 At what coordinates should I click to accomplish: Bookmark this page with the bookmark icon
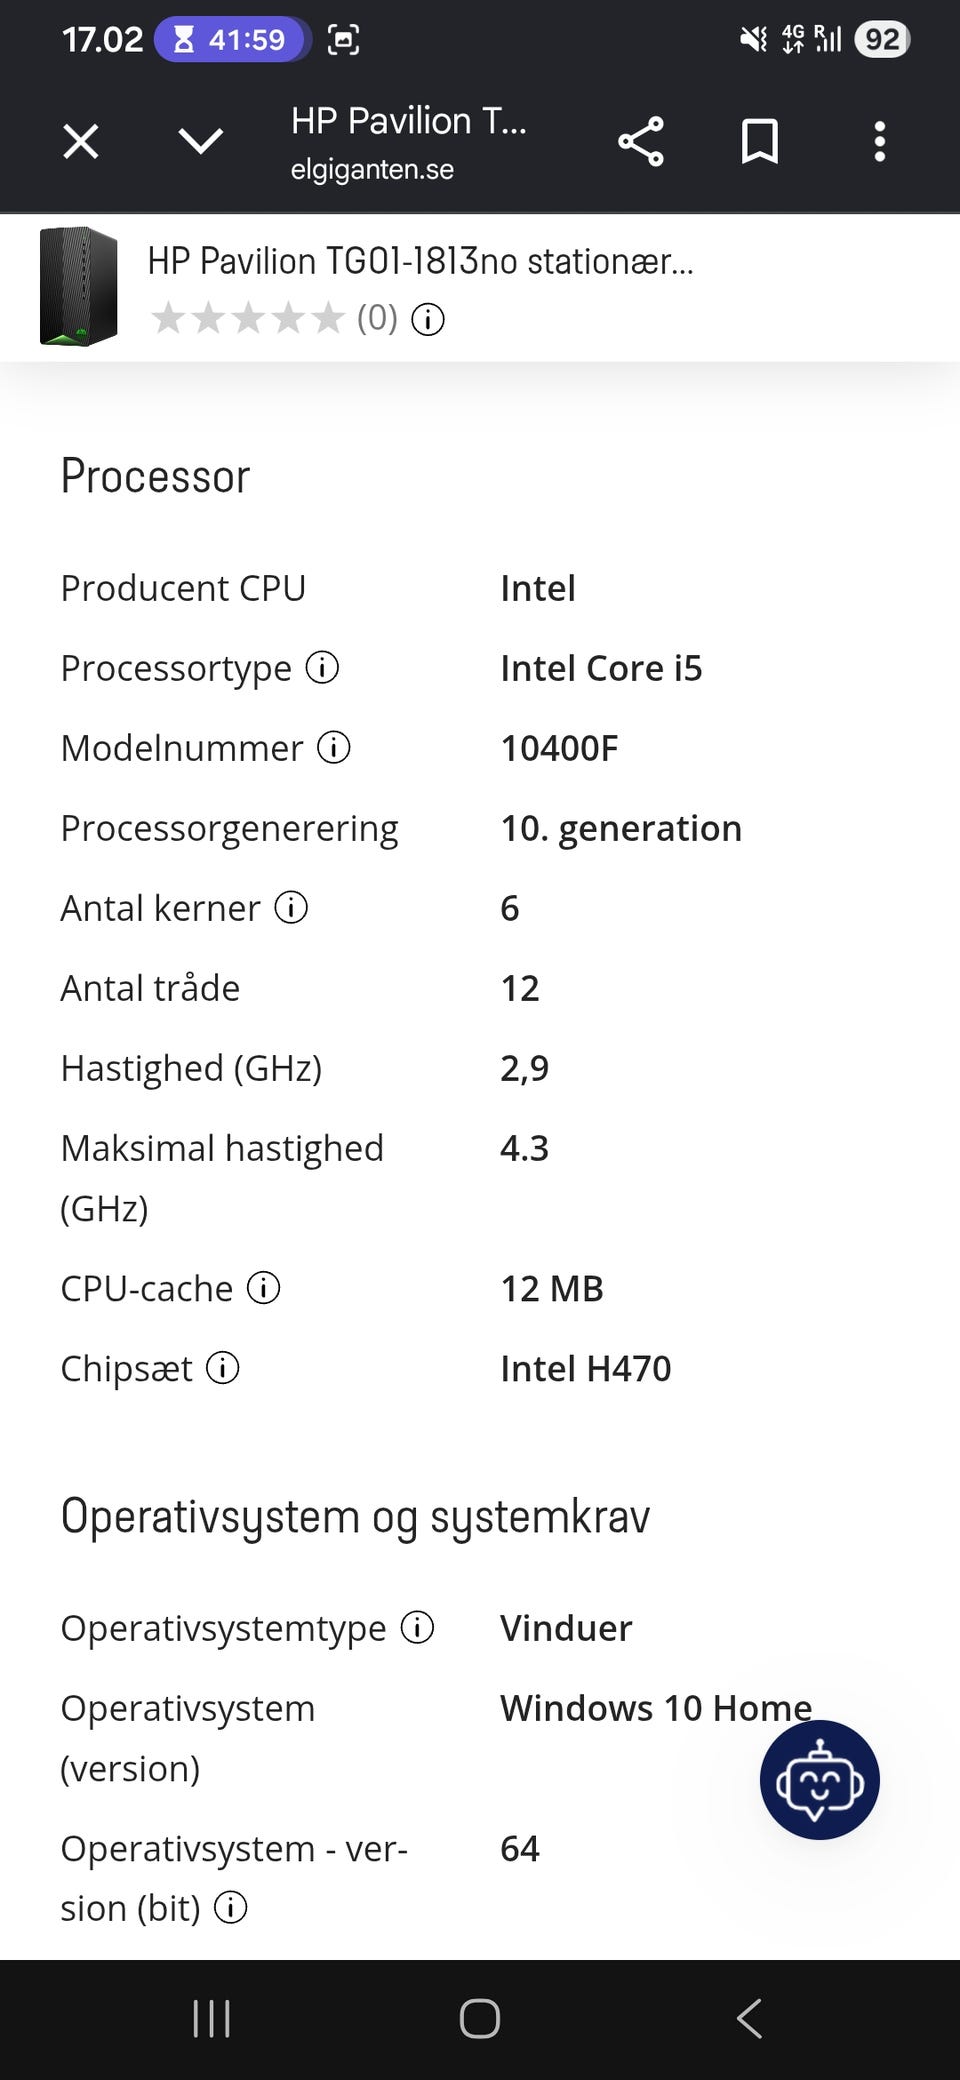point(760,141)
